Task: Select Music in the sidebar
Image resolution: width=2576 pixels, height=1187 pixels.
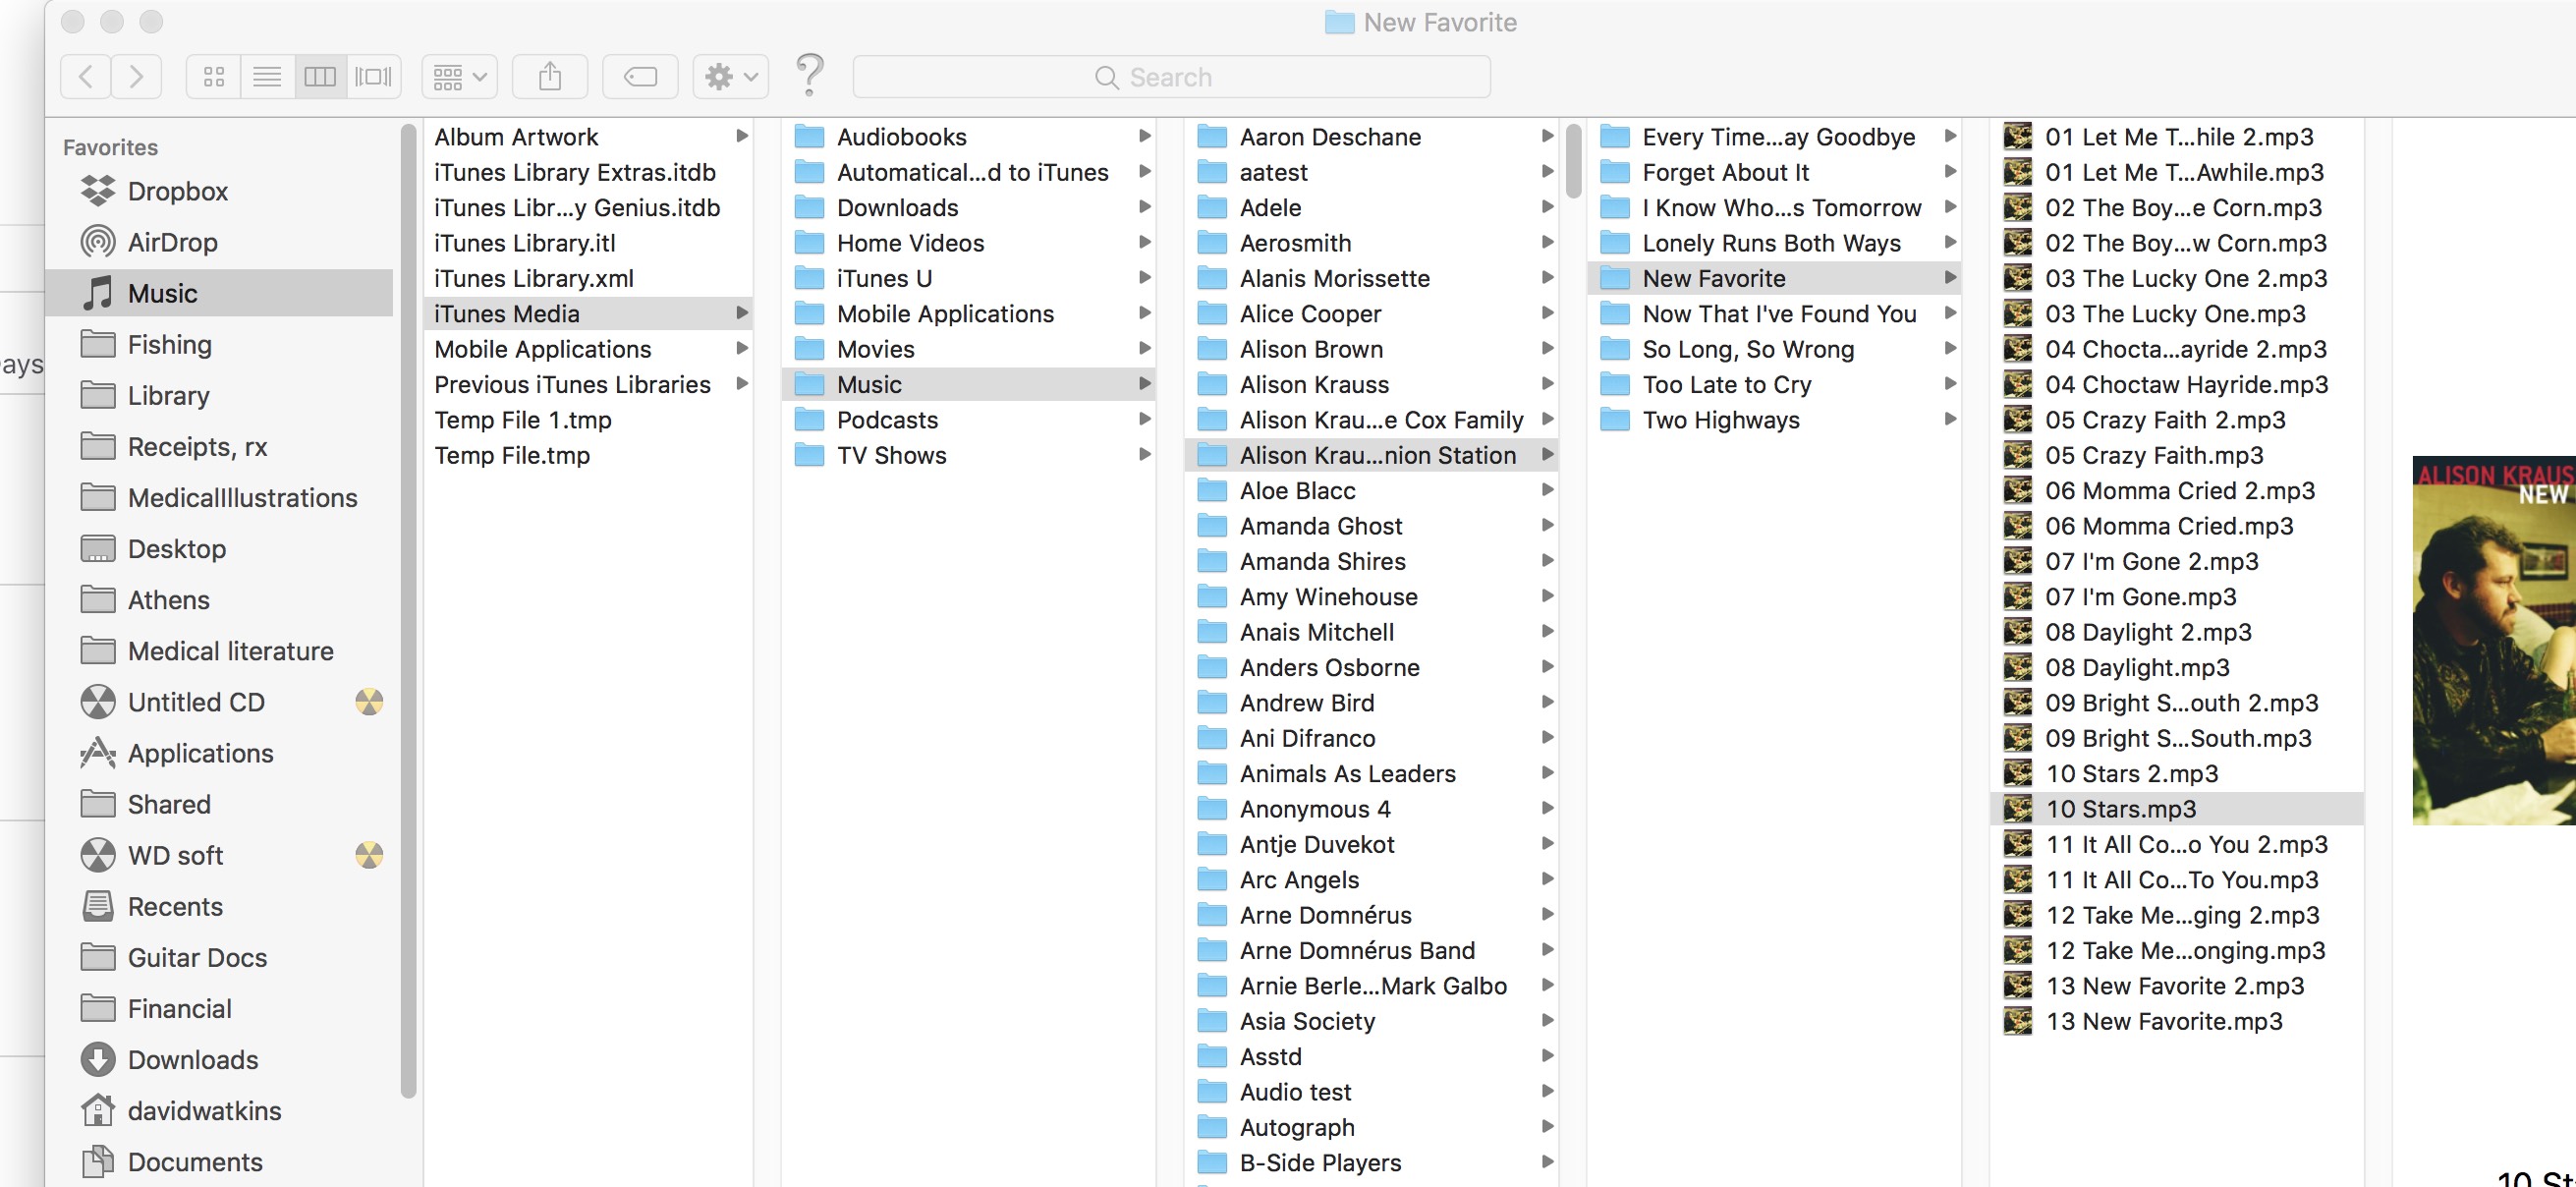Action: pos(220,293)
